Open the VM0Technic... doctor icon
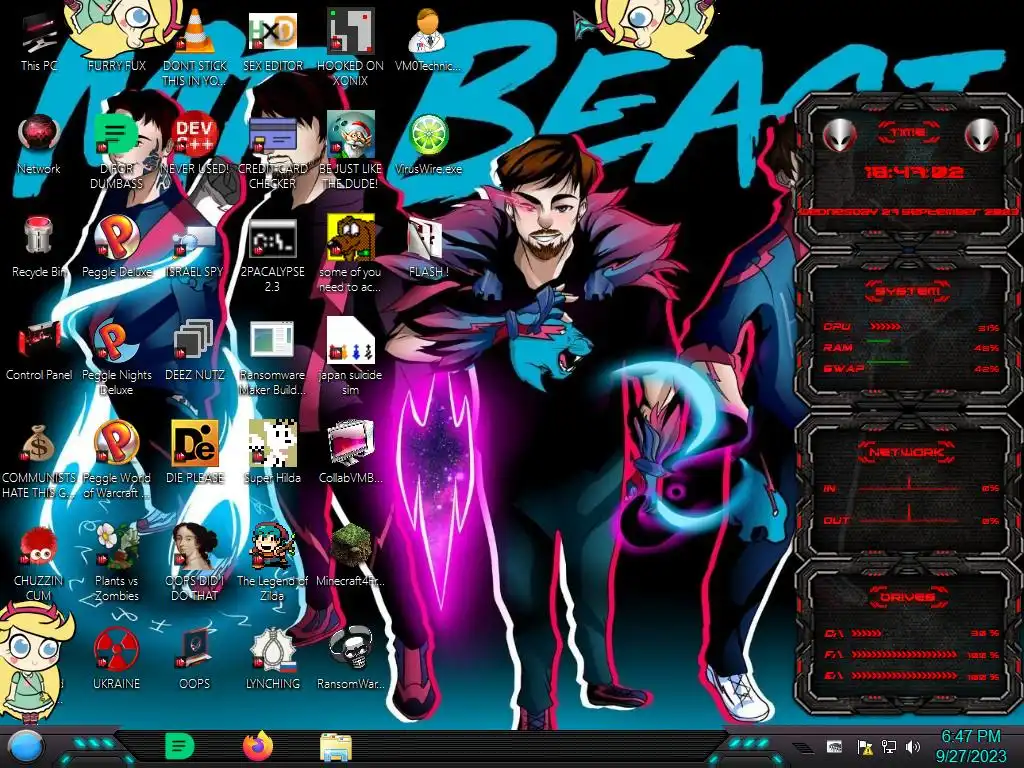This screenshot has height=768, width=1024. [428, 31]
